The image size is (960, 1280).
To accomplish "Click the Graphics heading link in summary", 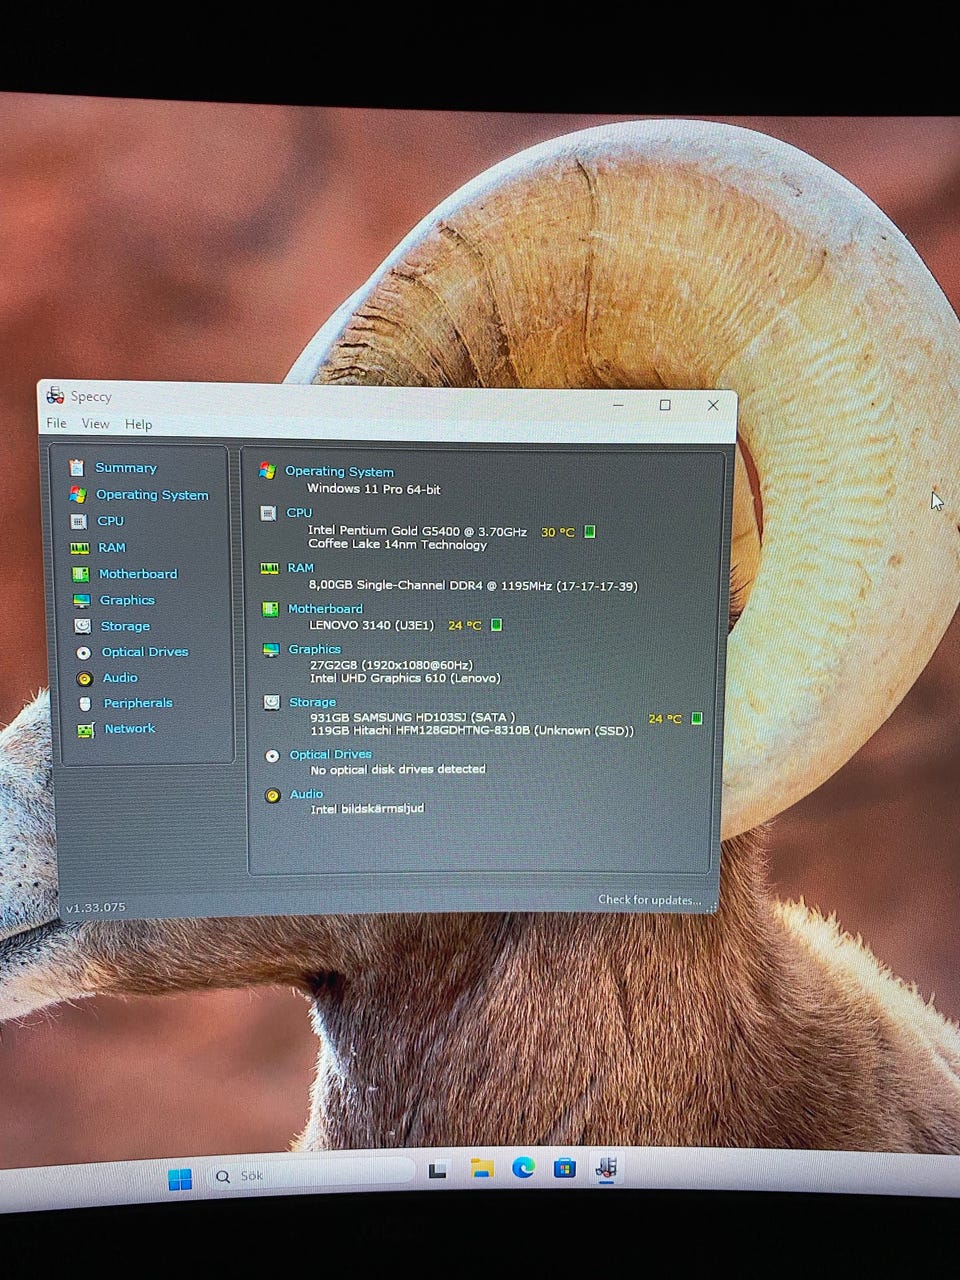I will tap(315, 650).
